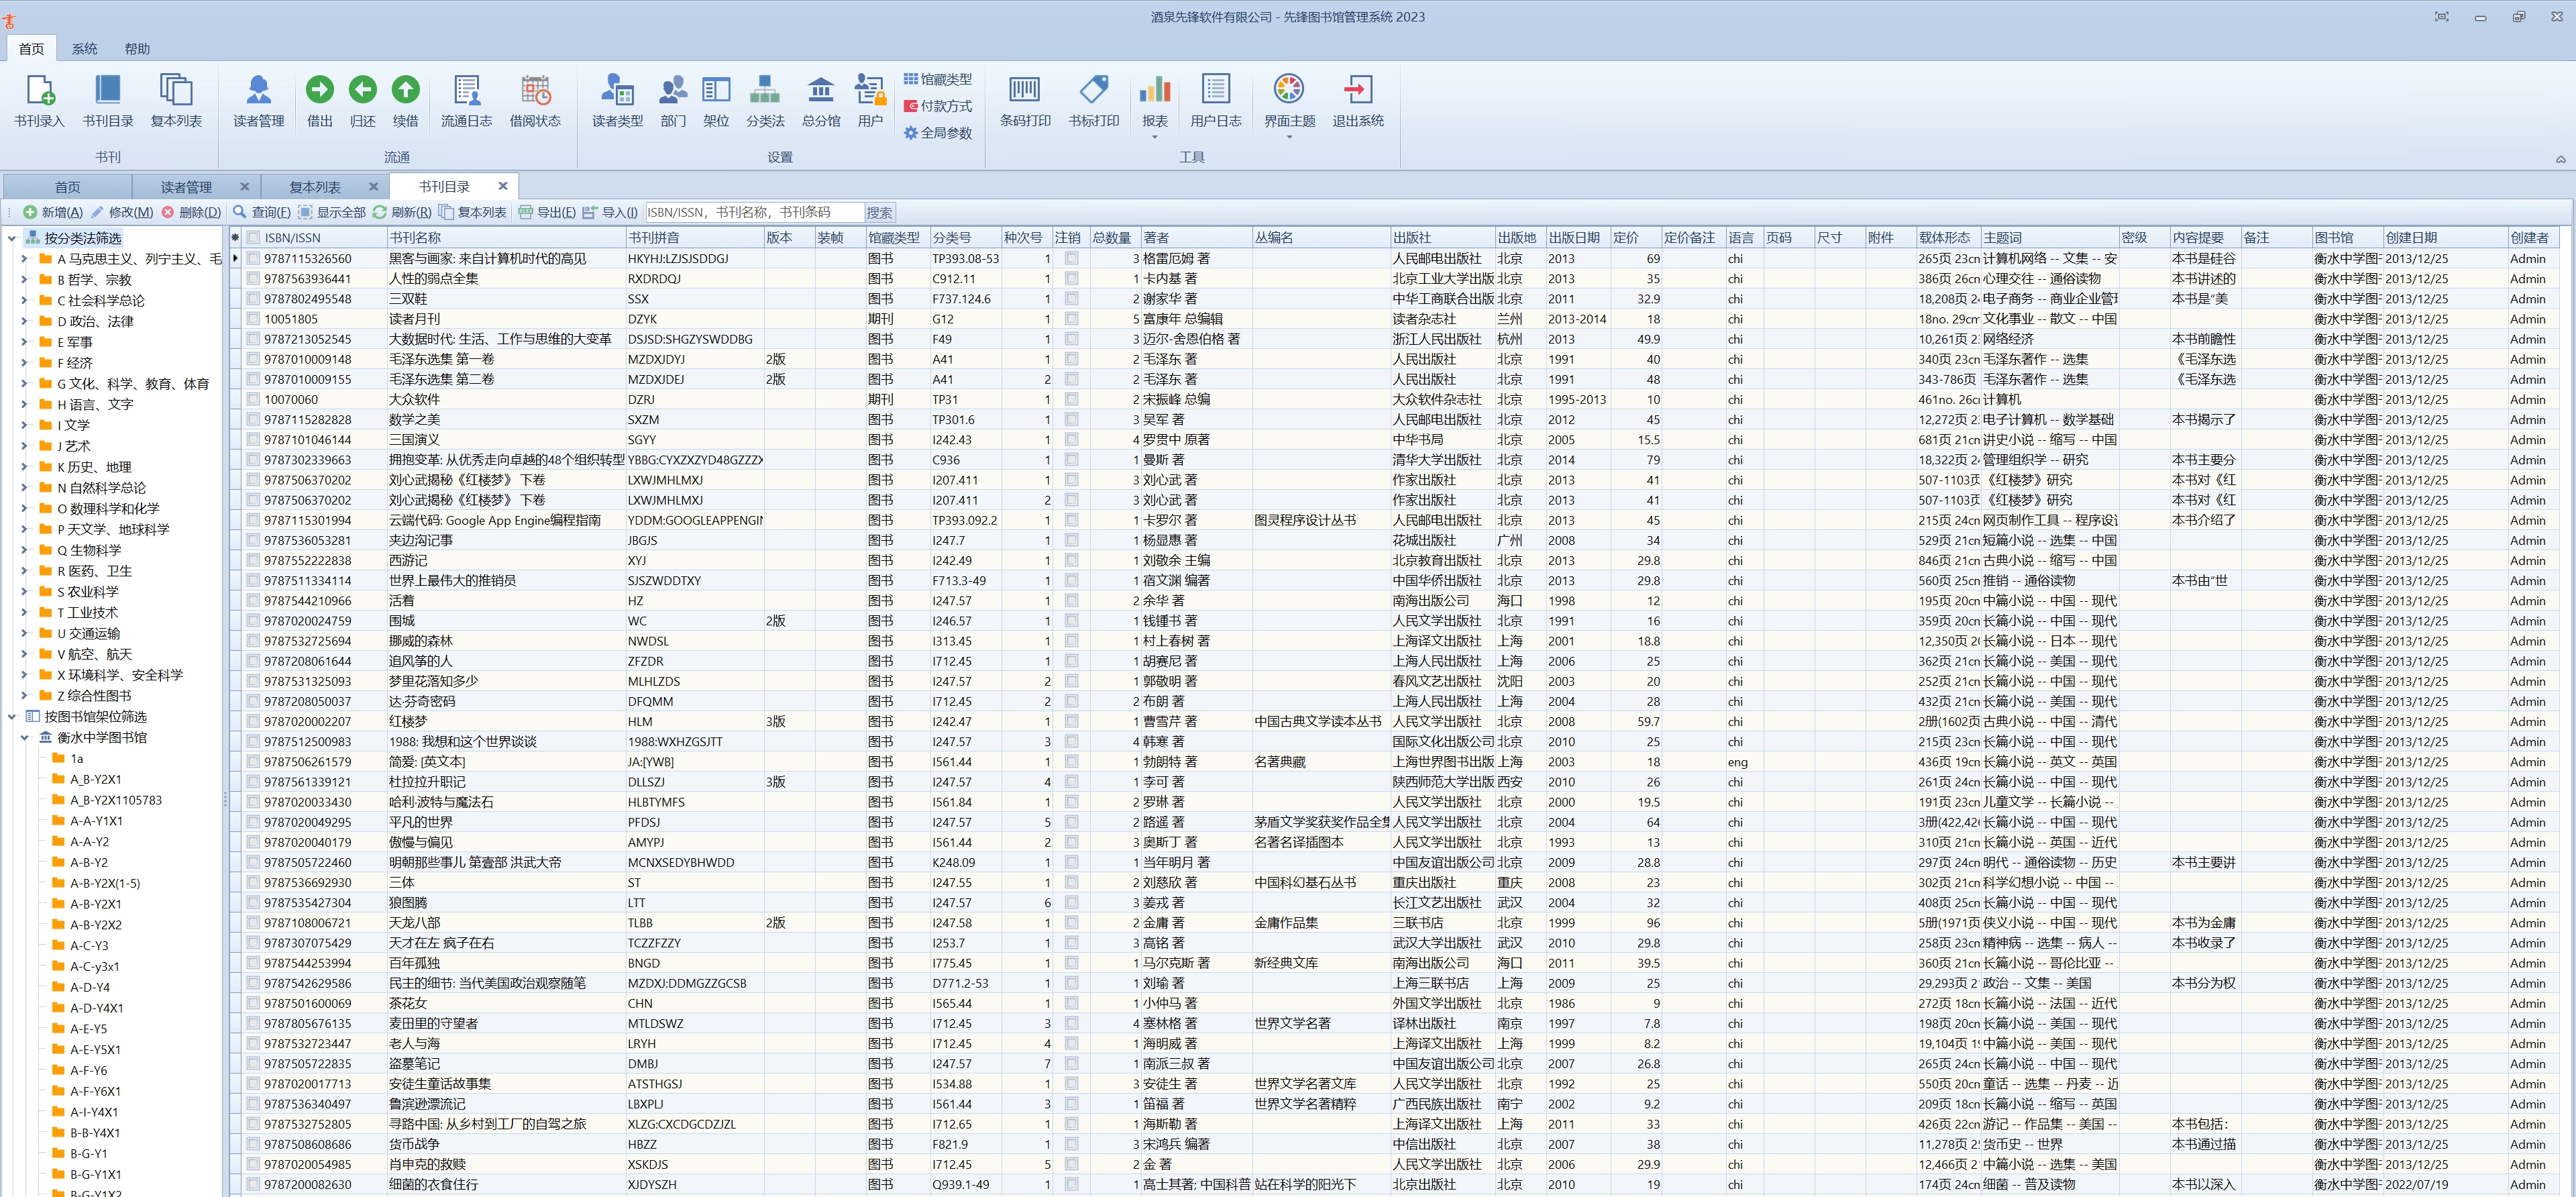The width and height of the screenshot is (2576, 1197).
Task: Switch to the 复本列表 tab
Action: tap(315, 187)
